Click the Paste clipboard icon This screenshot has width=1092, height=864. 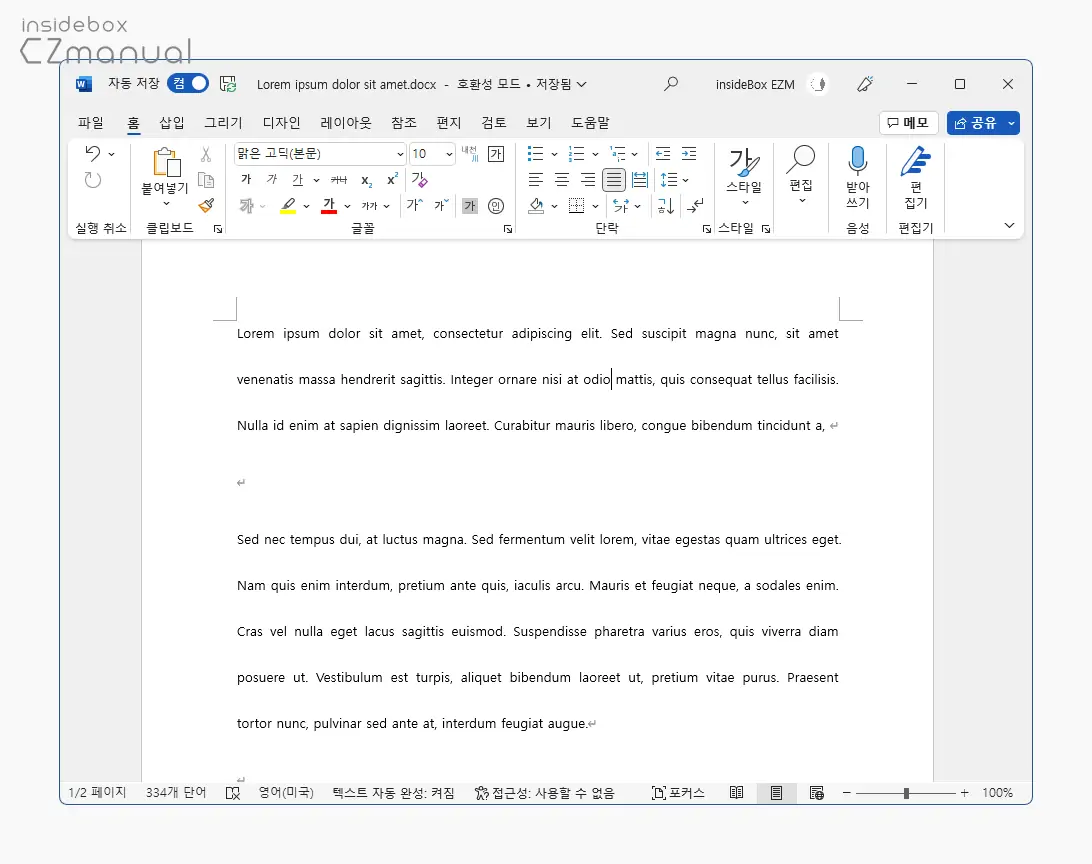[x=166, y=162]
